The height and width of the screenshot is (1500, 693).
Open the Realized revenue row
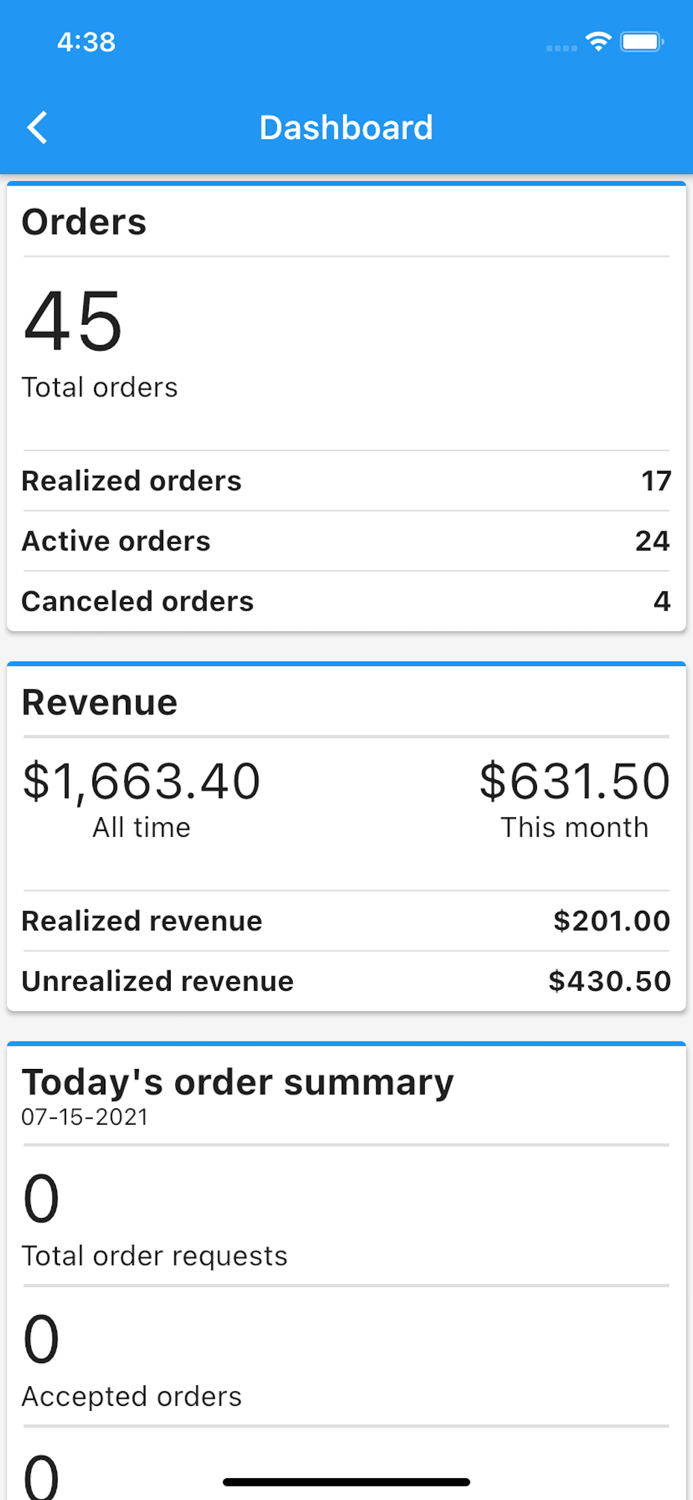point(346,921)
